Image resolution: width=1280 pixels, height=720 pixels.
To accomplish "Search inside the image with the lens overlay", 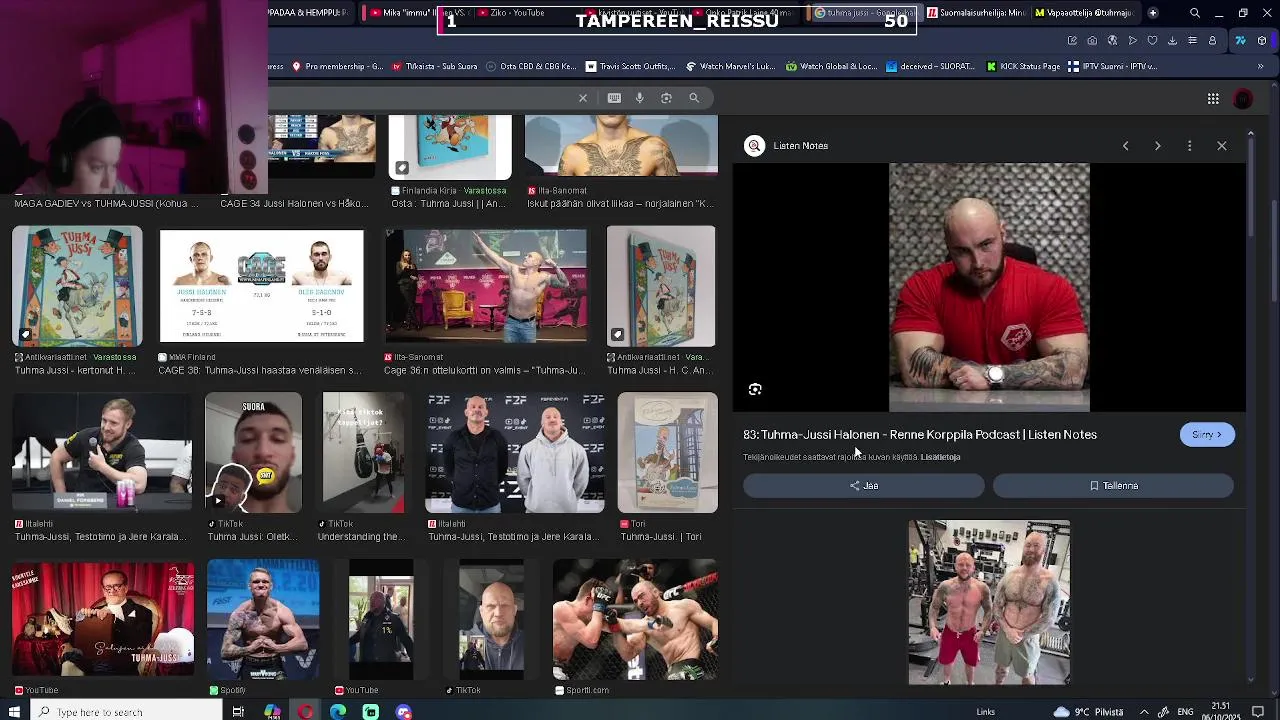I will [755, 389].
